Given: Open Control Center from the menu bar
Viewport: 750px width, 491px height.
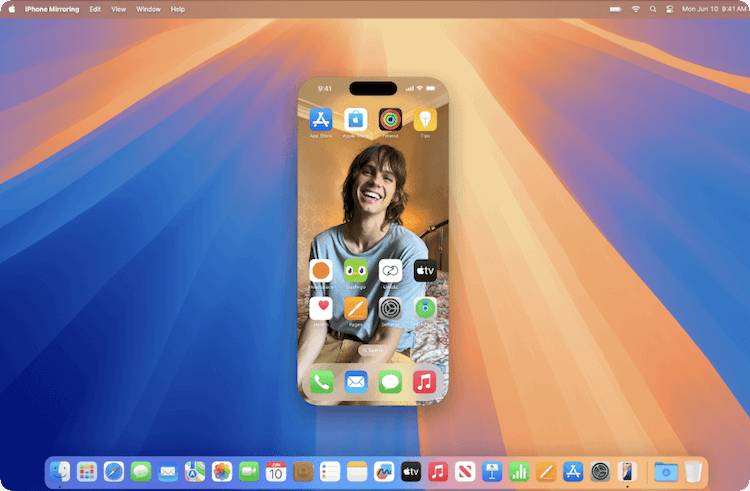Looking at the screenshot, I should pyautogui.click(x=670, y=9).
